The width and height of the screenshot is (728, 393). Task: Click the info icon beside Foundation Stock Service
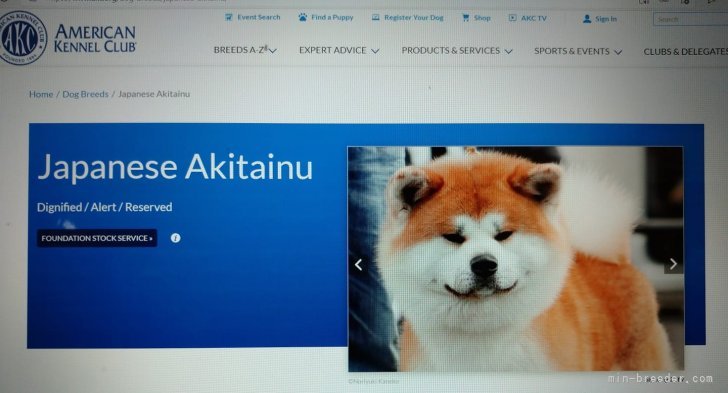tap(175, 238)
